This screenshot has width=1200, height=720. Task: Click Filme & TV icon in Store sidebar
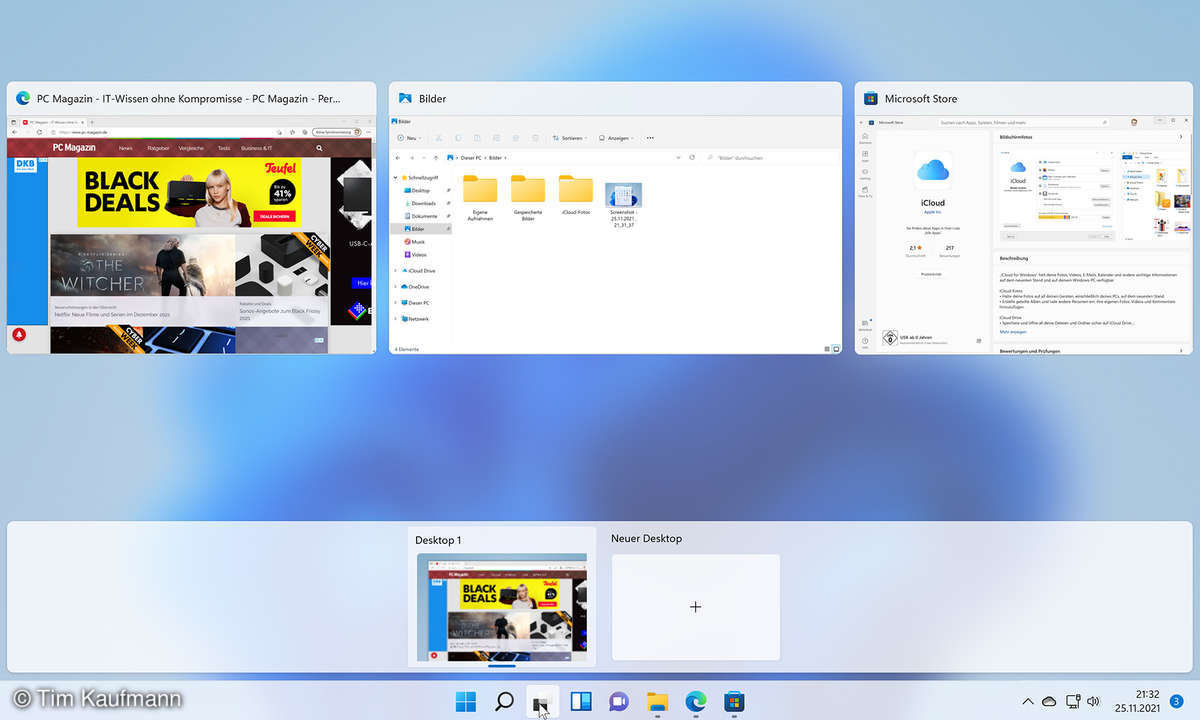pyautogui.click(x=865, y=192)
